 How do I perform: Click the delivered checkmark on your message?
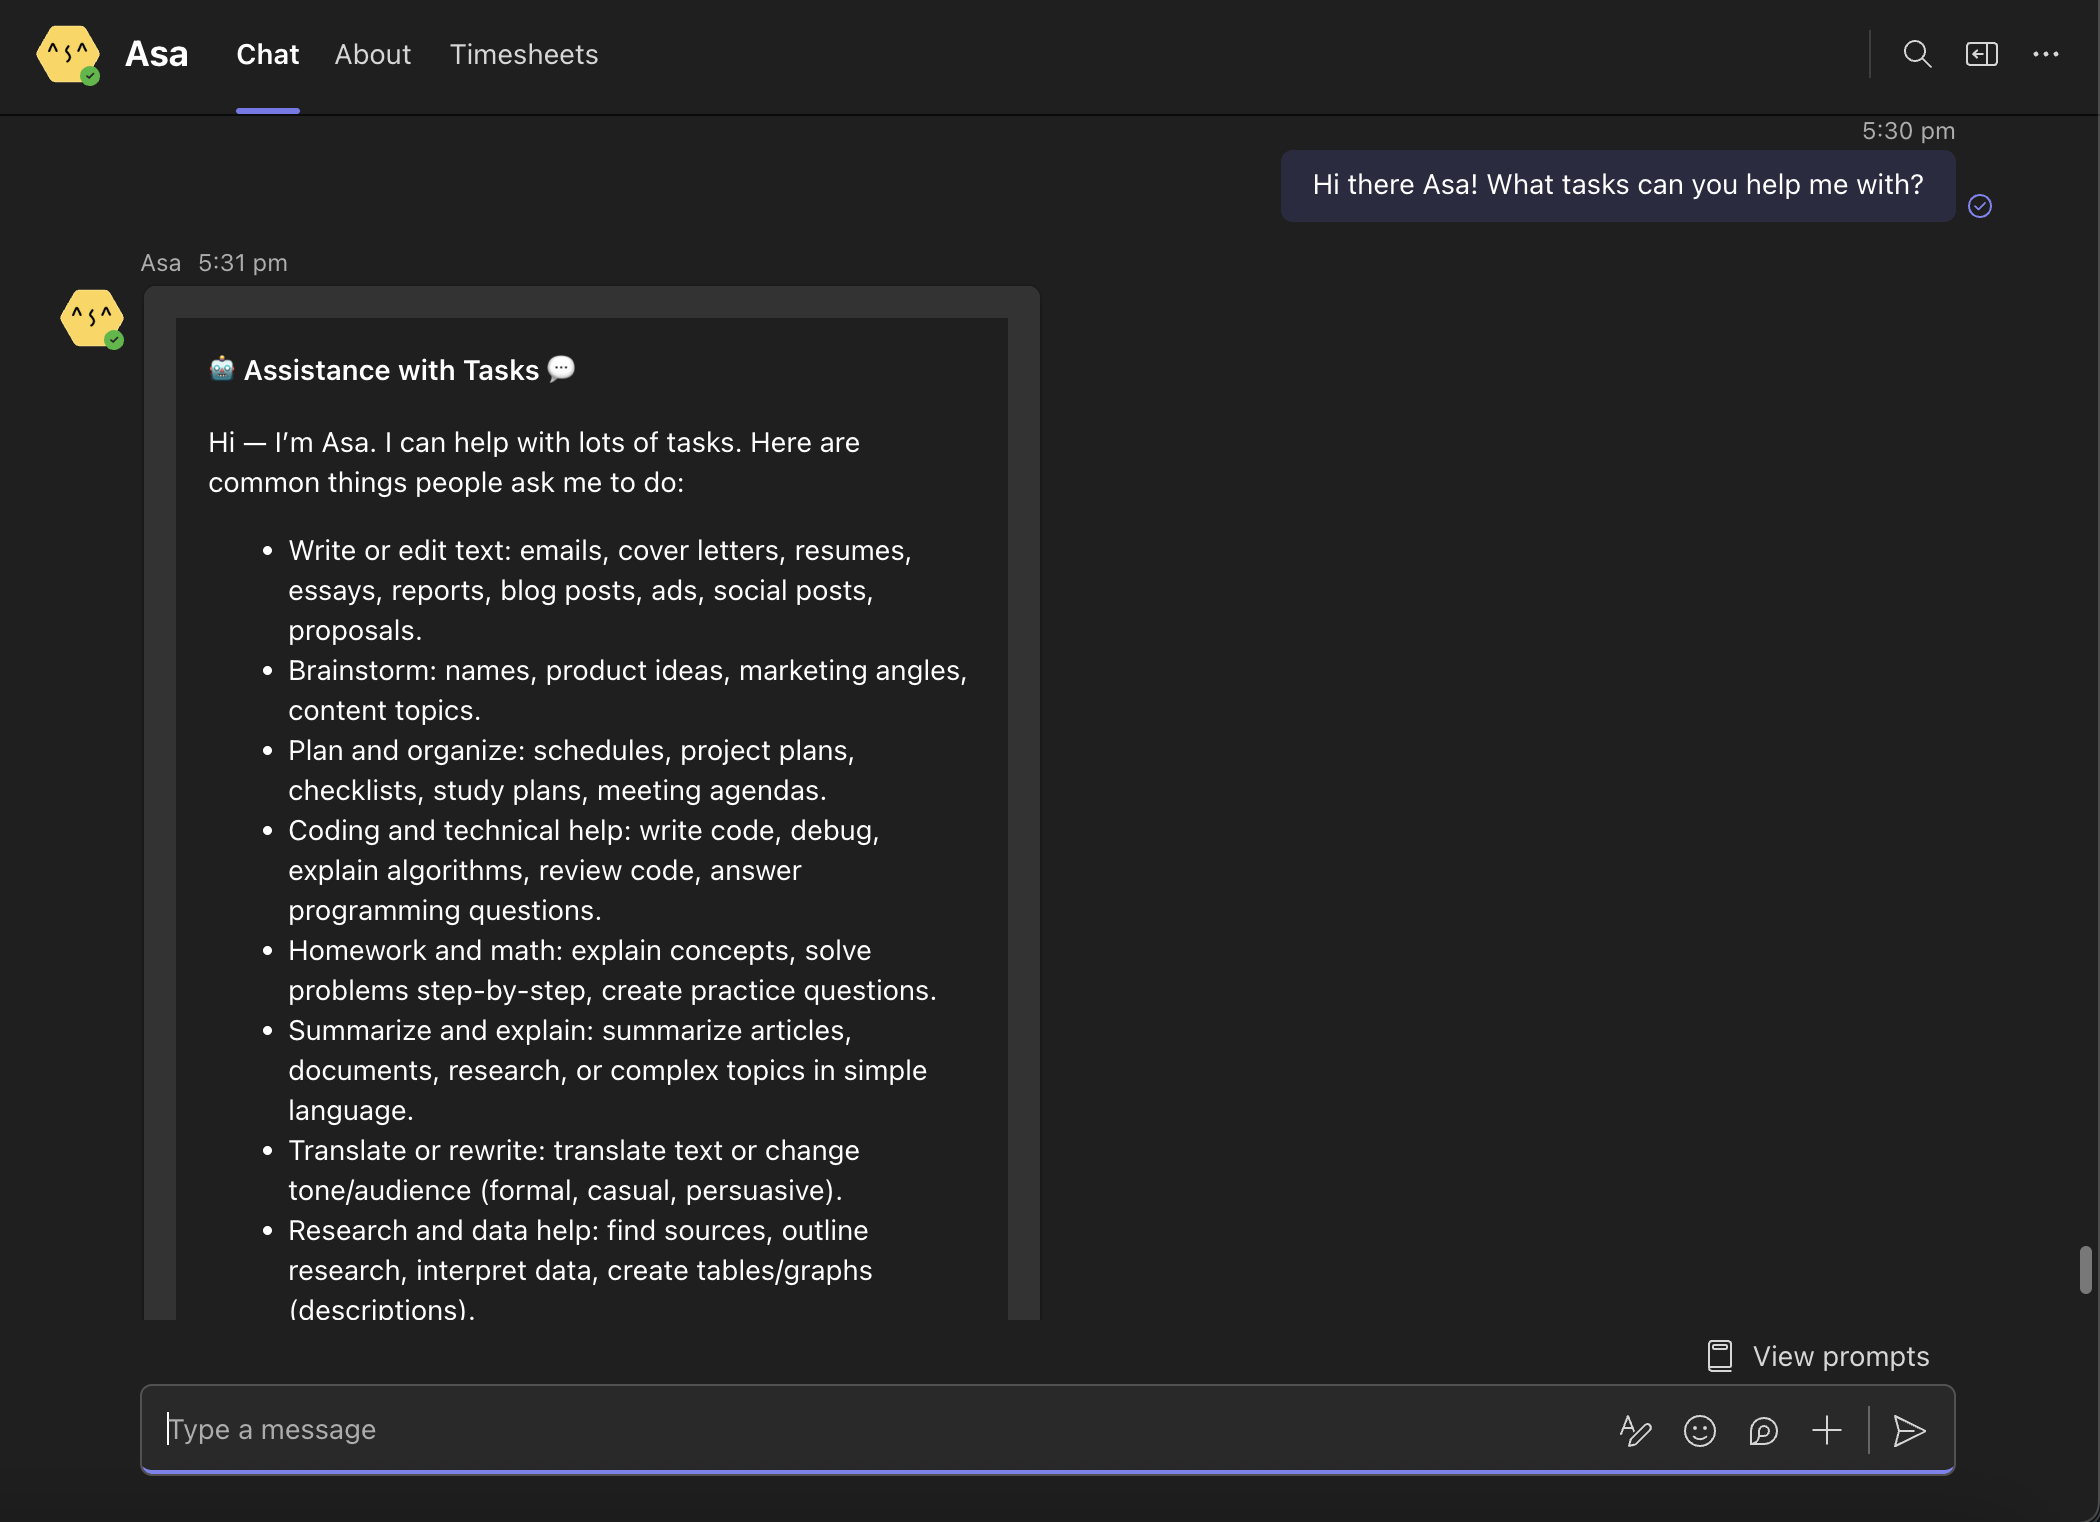pos(1981,206)
